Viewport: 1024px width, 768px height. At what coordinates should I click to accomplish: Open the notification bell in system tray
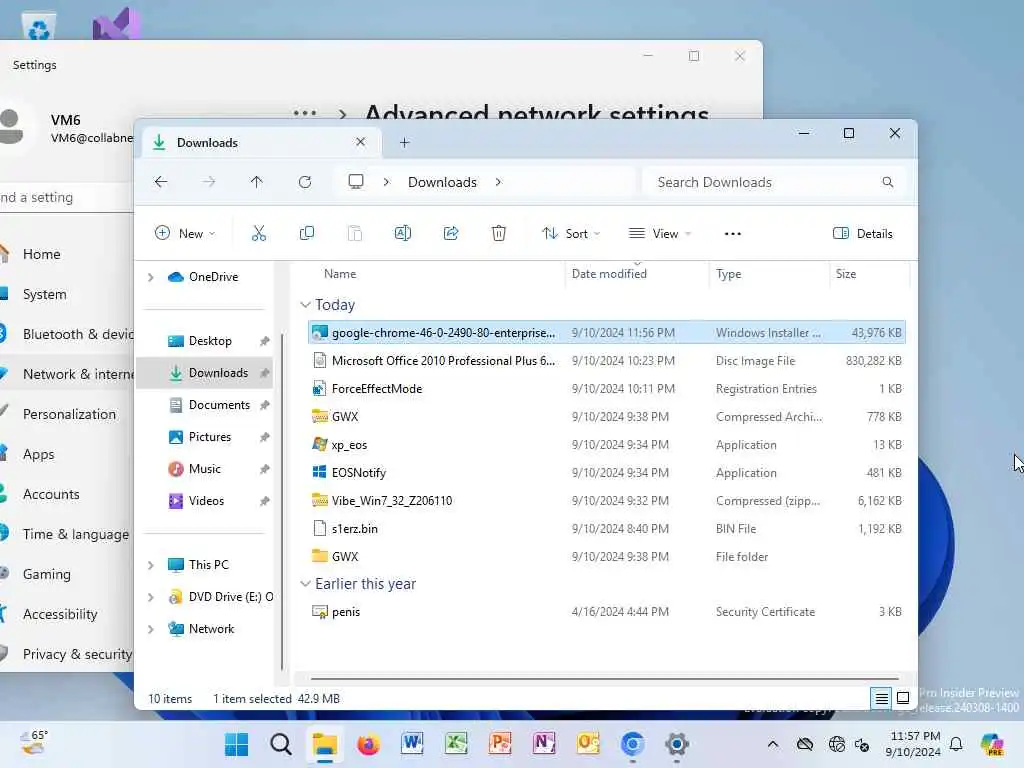pos(956,744)
